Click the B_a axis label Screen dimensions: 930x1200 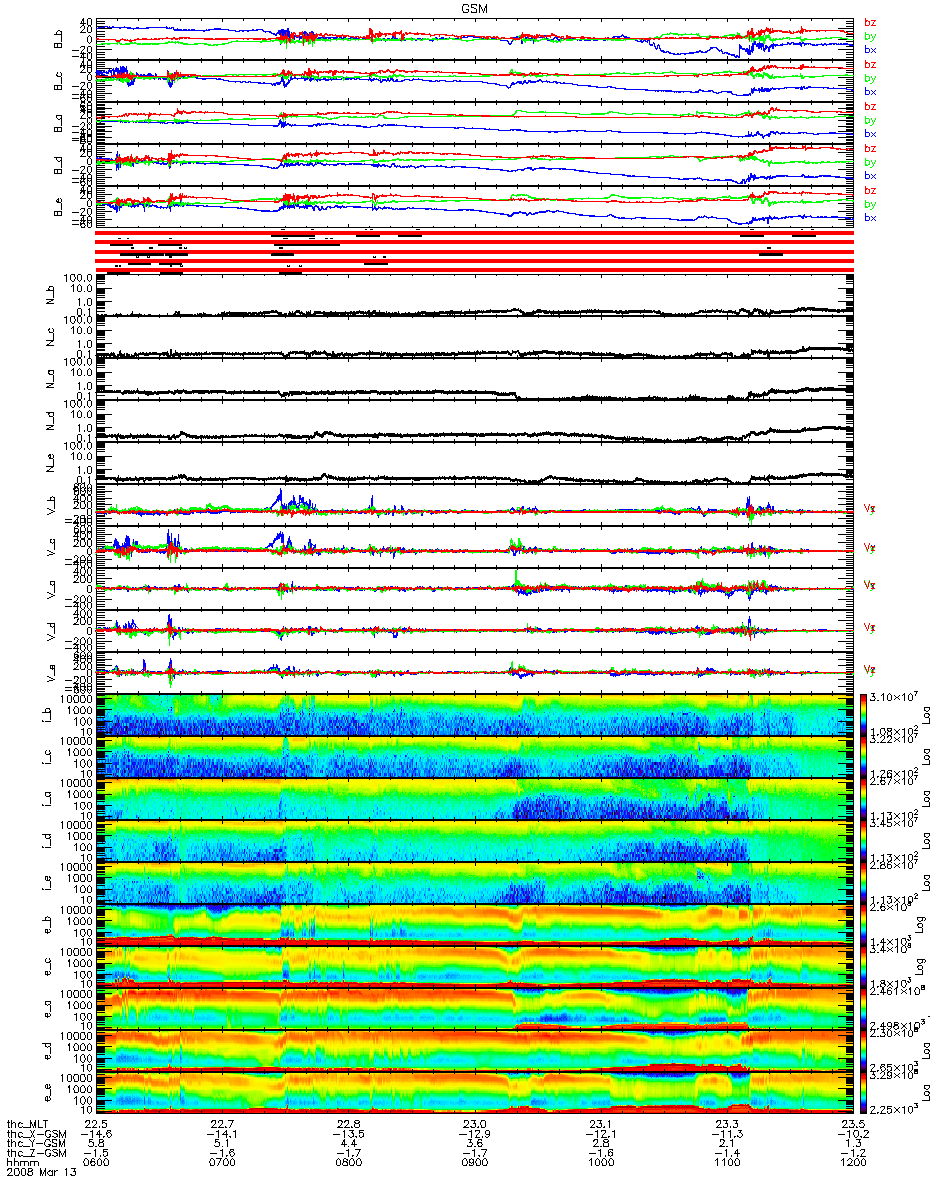coord(58,122)
